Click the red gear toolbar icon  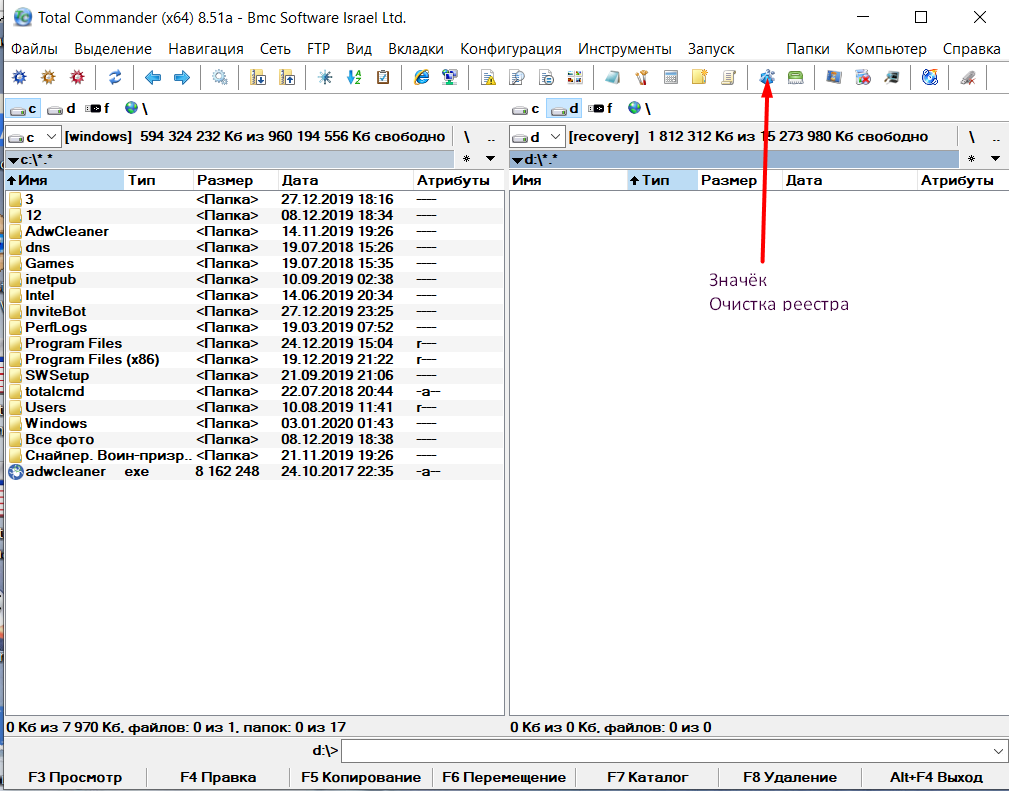[77, 78]
